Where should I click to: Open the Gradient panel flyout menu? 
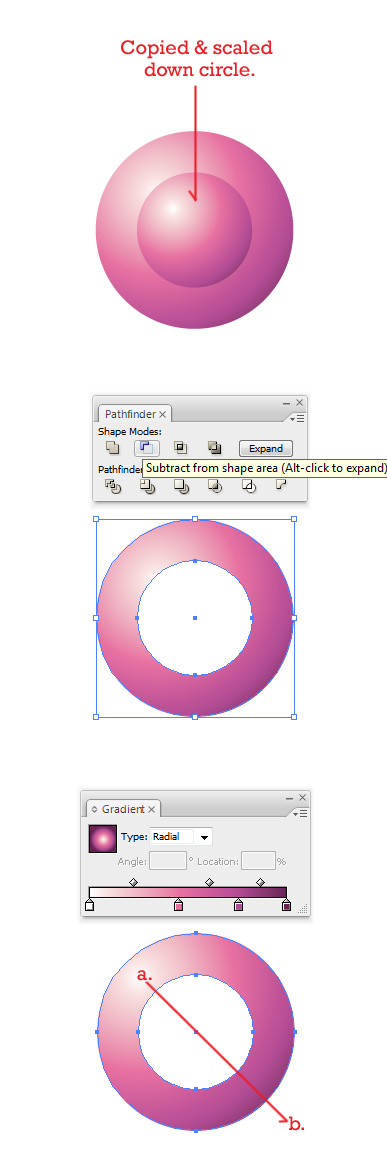300,813
